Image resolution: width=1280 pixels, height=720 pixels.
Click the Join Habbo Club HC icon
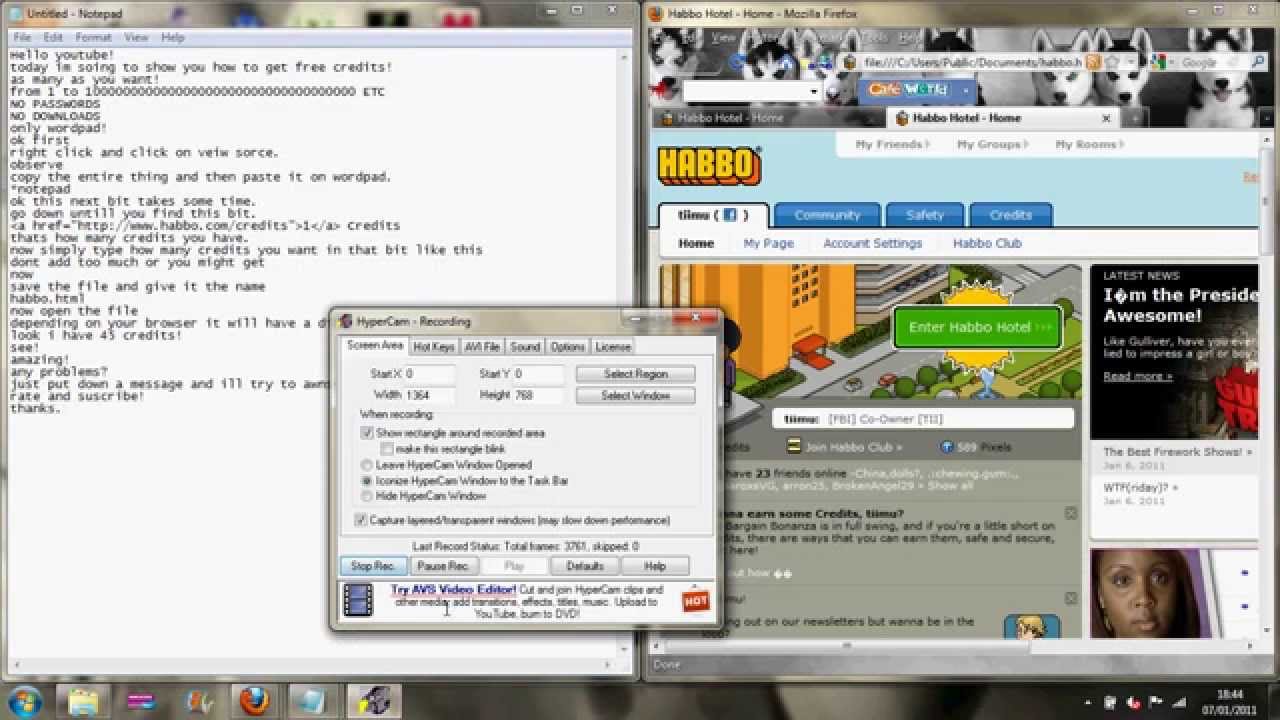pos(794,446)
